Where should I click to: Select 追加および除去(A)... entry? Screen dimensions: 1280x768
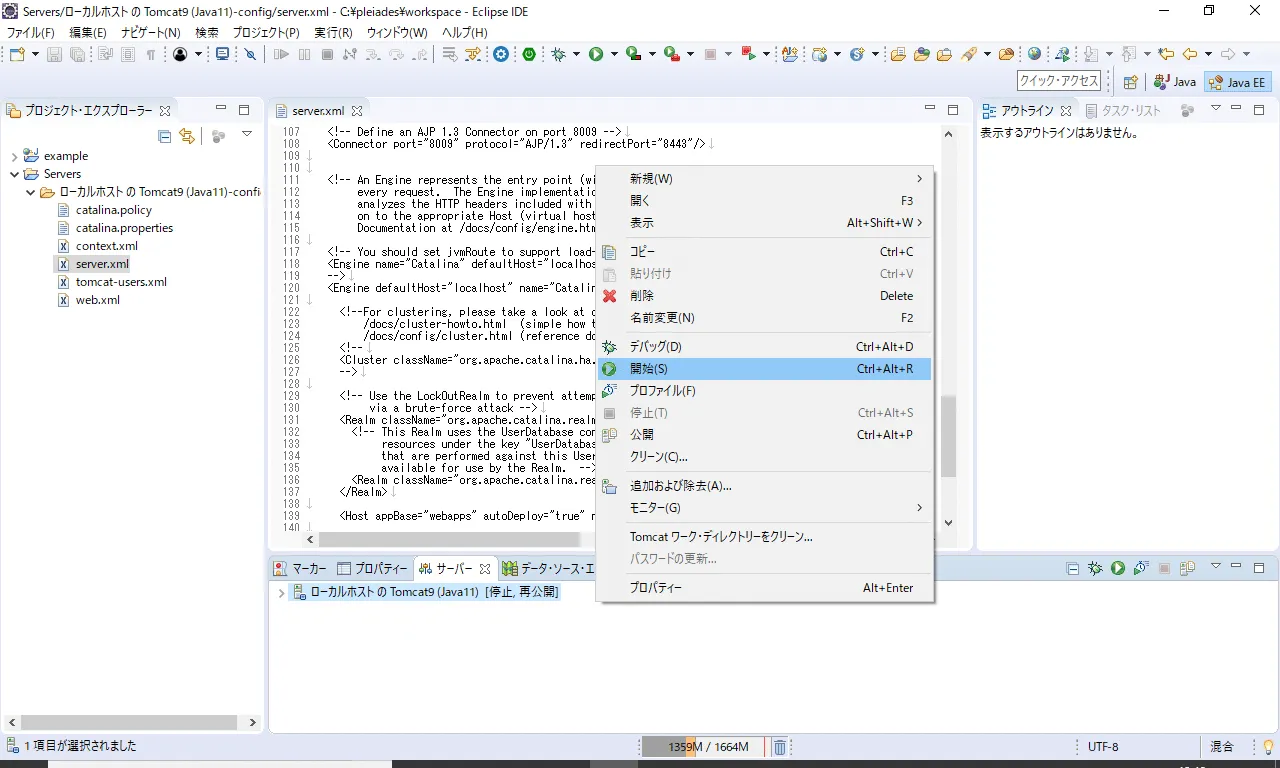pos(765,486)
